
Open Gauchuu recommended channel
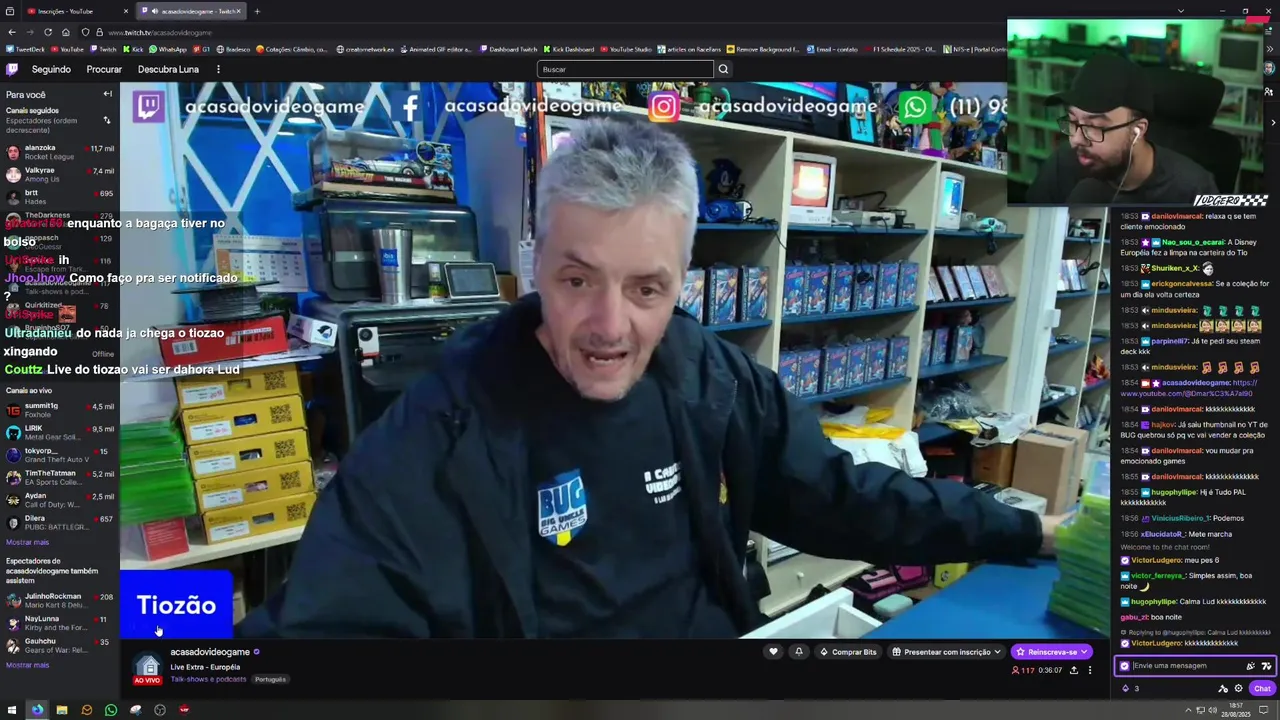point(60,645)
